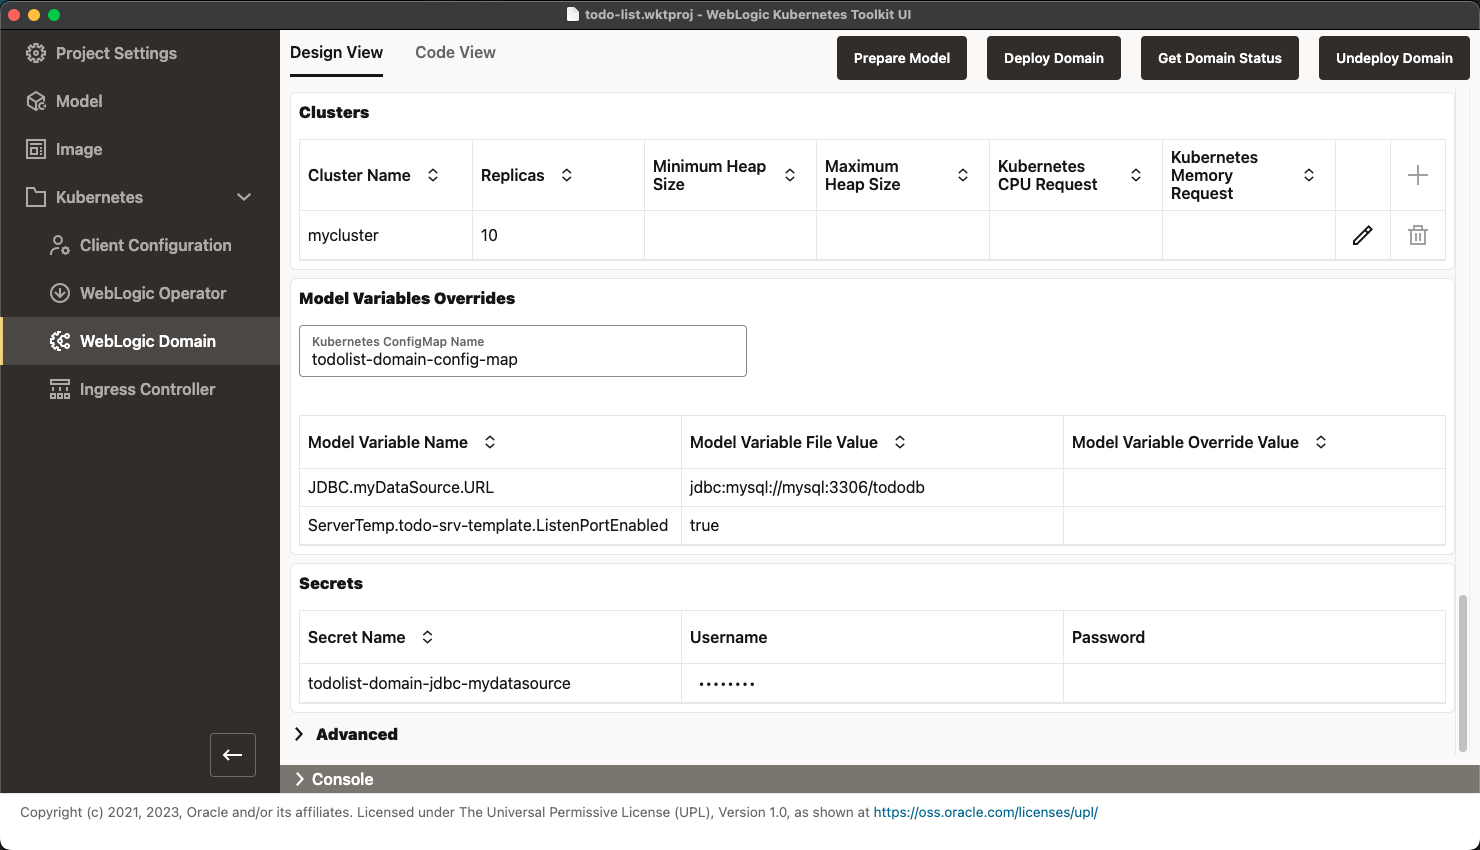Screen dimensions: 1480x850
Task: Click the masked Username dots cell
Action: (x=872, y=683)
